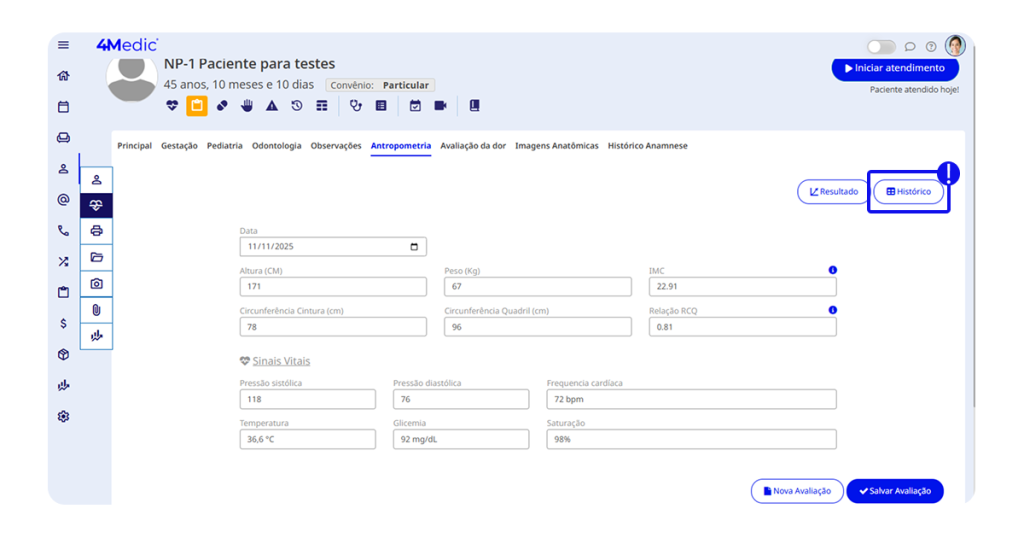Expand the hamburger menu in the sidebar
This screenshot has height=538, width=1024.
[63, 45]
